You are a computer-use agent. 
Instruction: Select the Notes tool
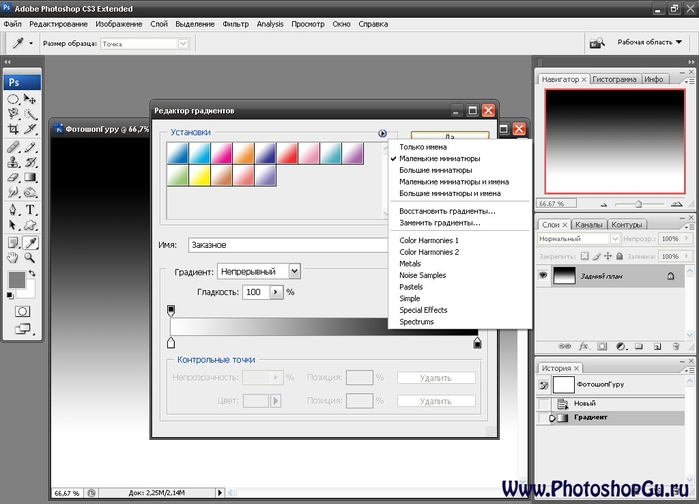tap(13, 243)
